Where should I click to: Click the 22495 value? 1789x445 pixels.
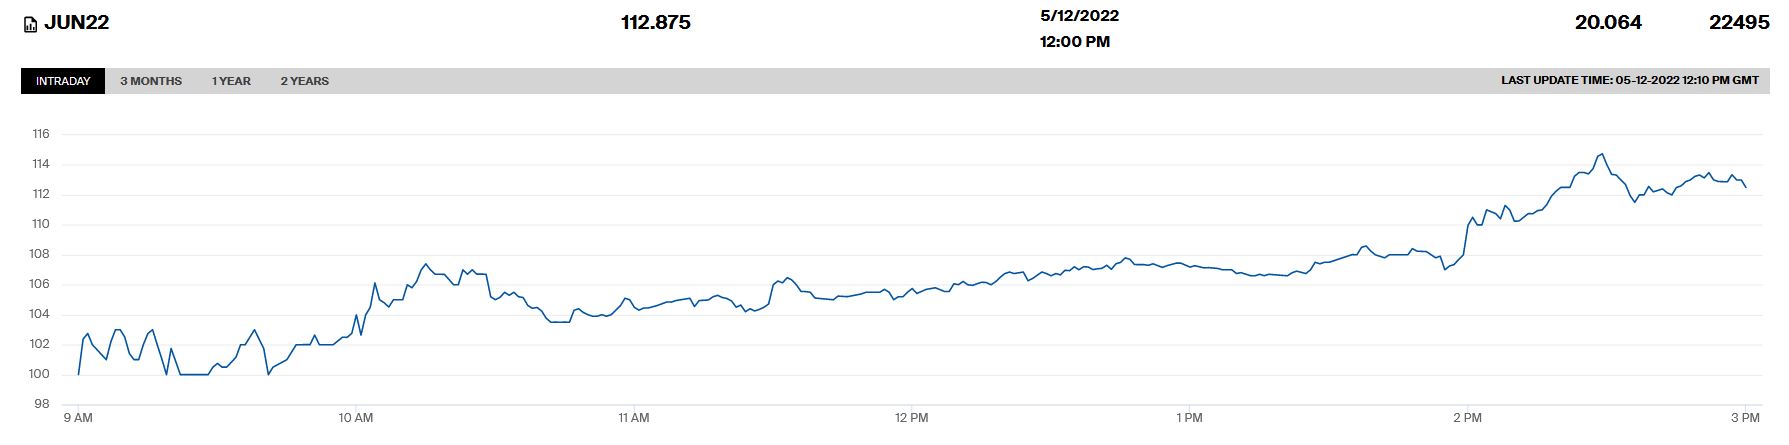pos(1739,22)
